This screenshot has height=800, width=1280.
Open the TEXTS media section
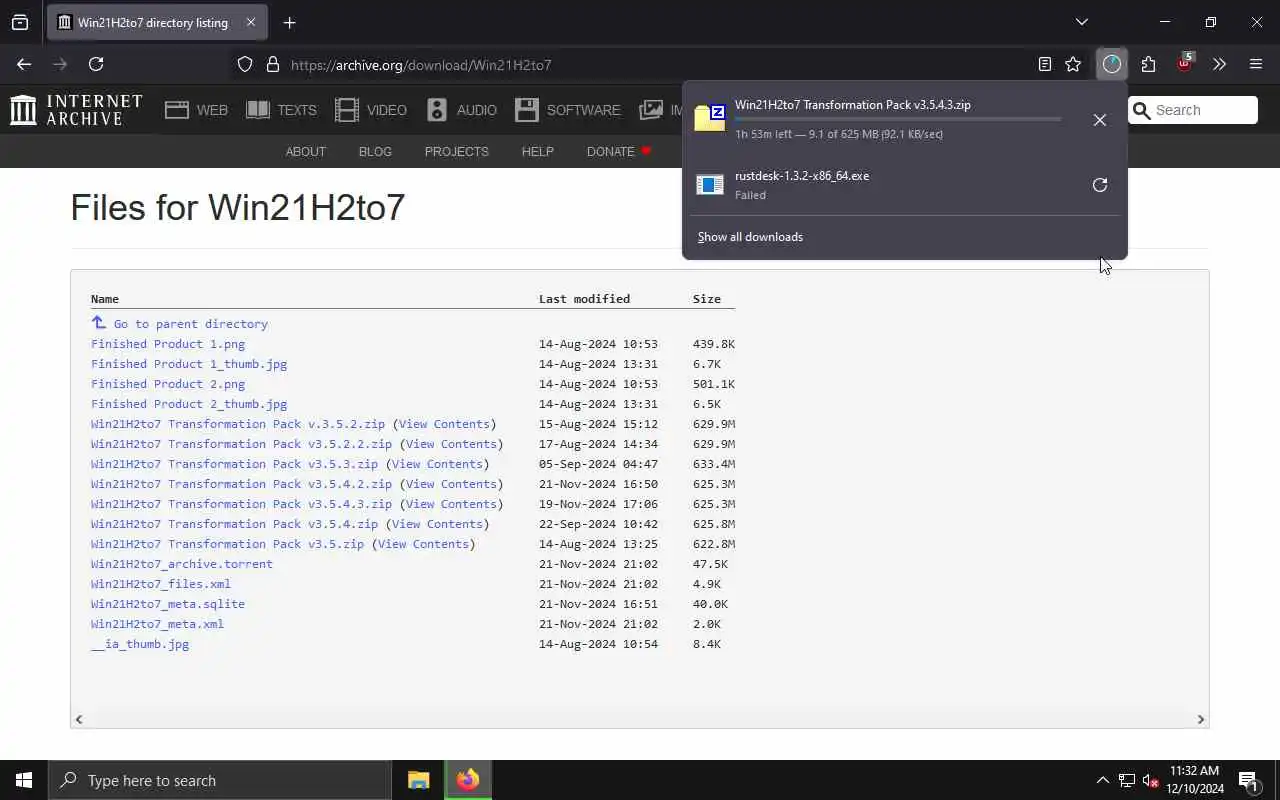(x=281, y=110)
